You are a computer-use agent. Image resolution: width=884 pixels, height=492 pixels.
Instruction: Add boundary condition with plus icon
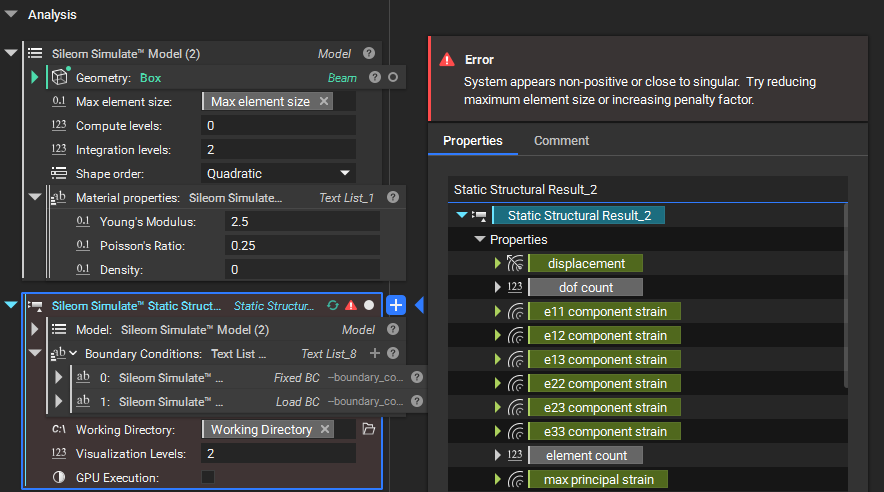click(x=375, y=353)
